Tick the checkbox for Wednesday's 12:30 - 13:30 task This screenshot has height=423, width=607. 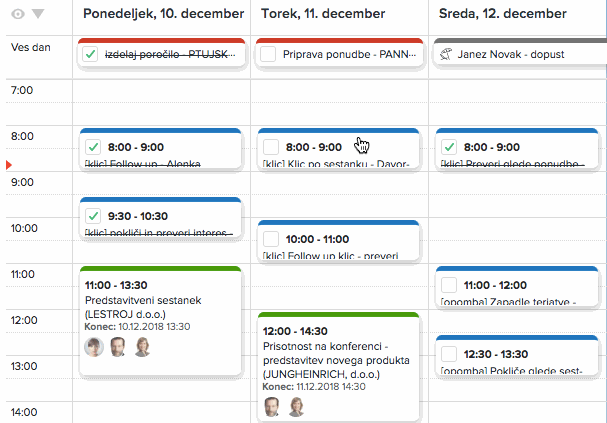[x=448, y=354]
